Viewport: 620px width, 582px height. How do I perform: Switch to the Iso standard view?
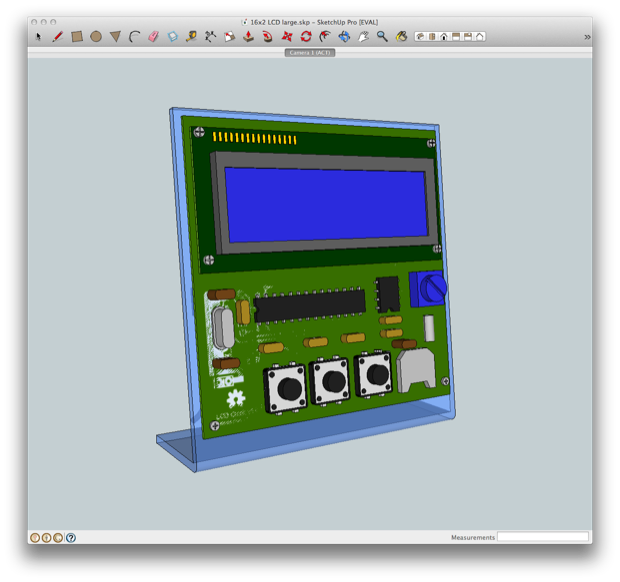(x=420, y=37)
